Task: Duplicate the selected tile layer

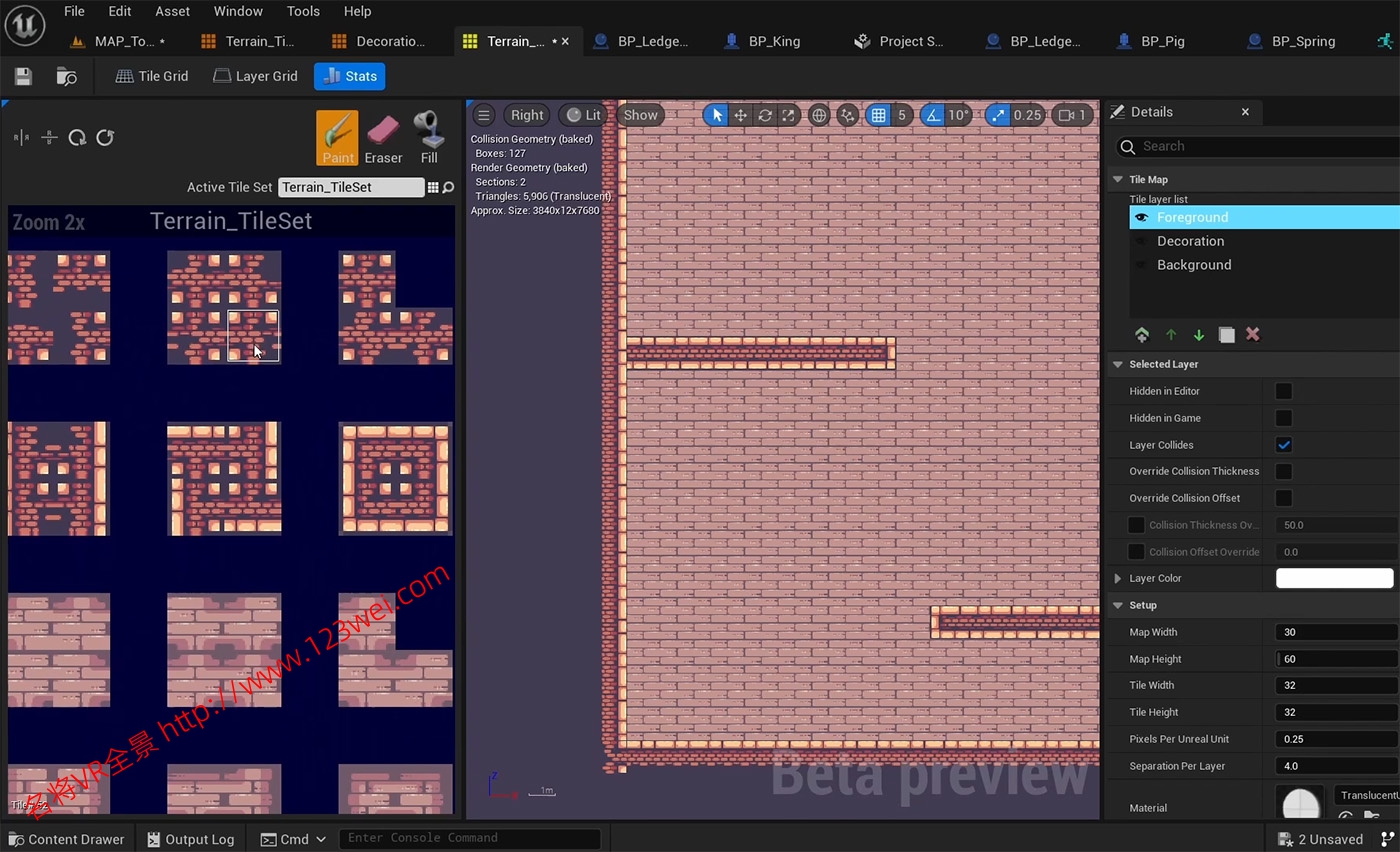Action: (1226, 335)
